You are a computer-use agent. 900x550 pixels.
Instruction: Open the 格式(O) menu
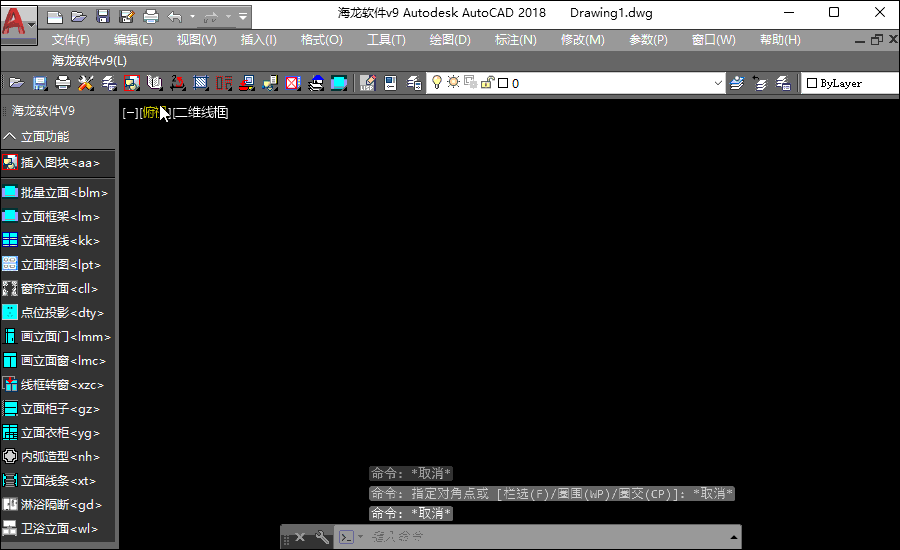point(321,40)
